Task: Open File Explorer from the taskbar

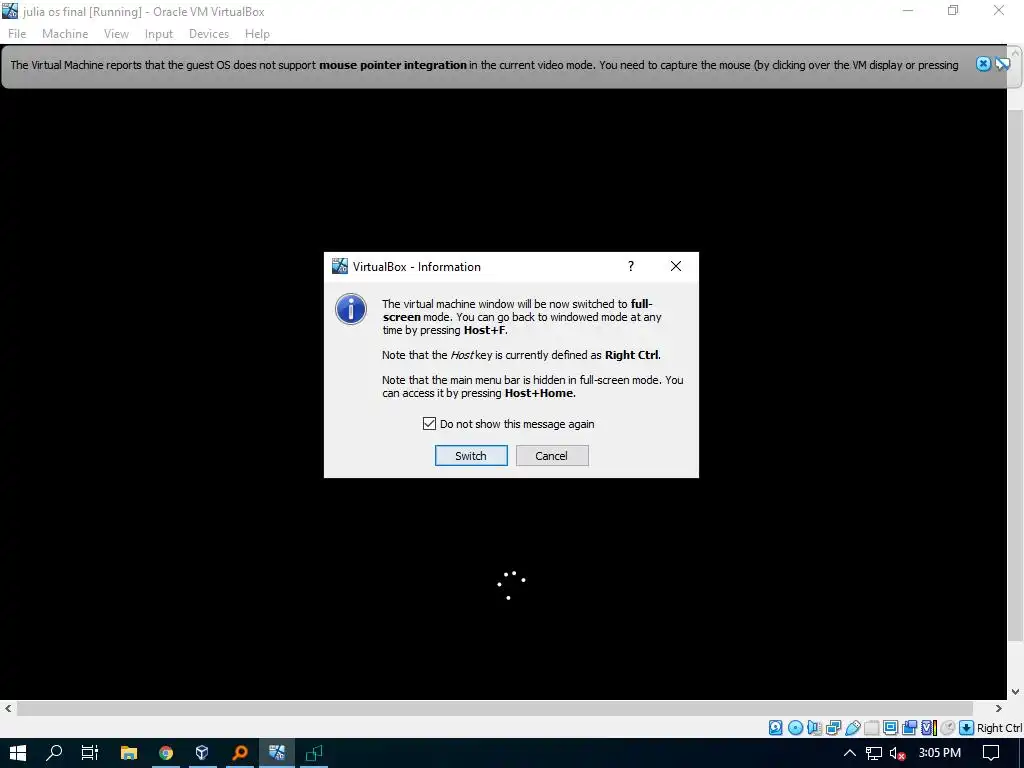Action: tap(129, 753)
